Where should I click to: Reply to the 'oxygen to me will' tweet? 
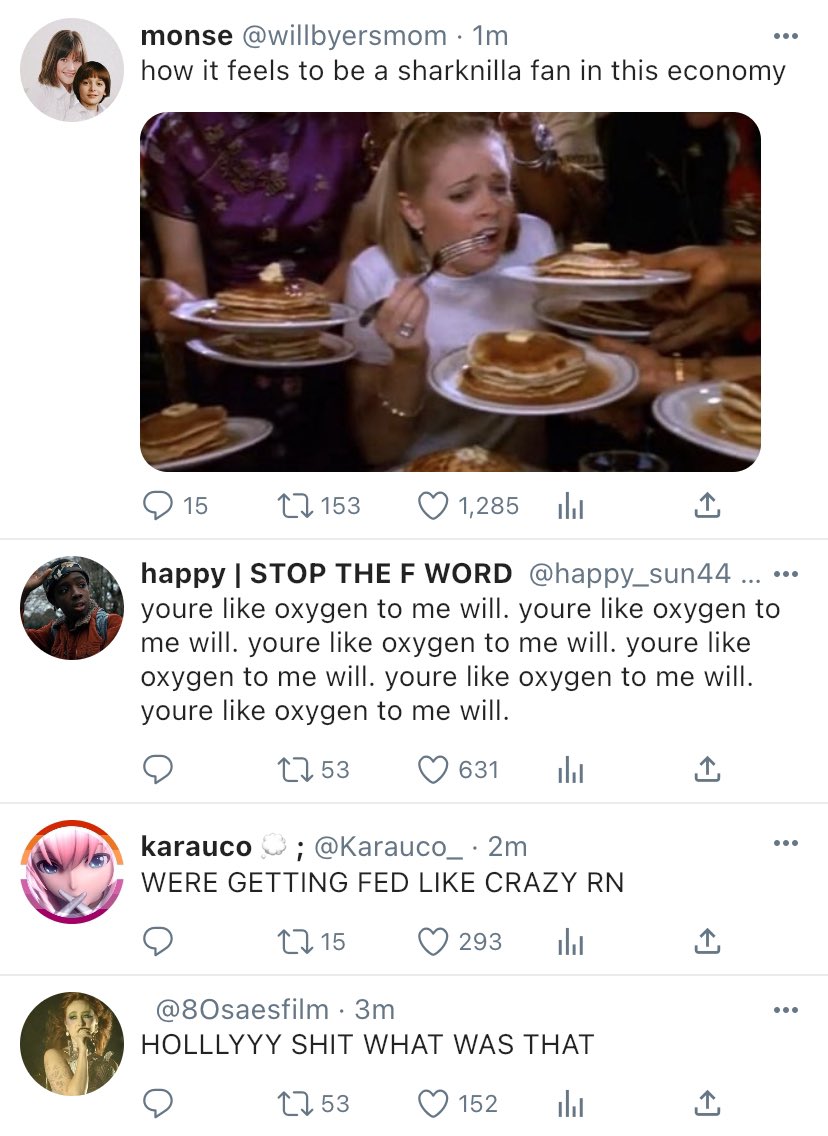[x=158, y=769]
